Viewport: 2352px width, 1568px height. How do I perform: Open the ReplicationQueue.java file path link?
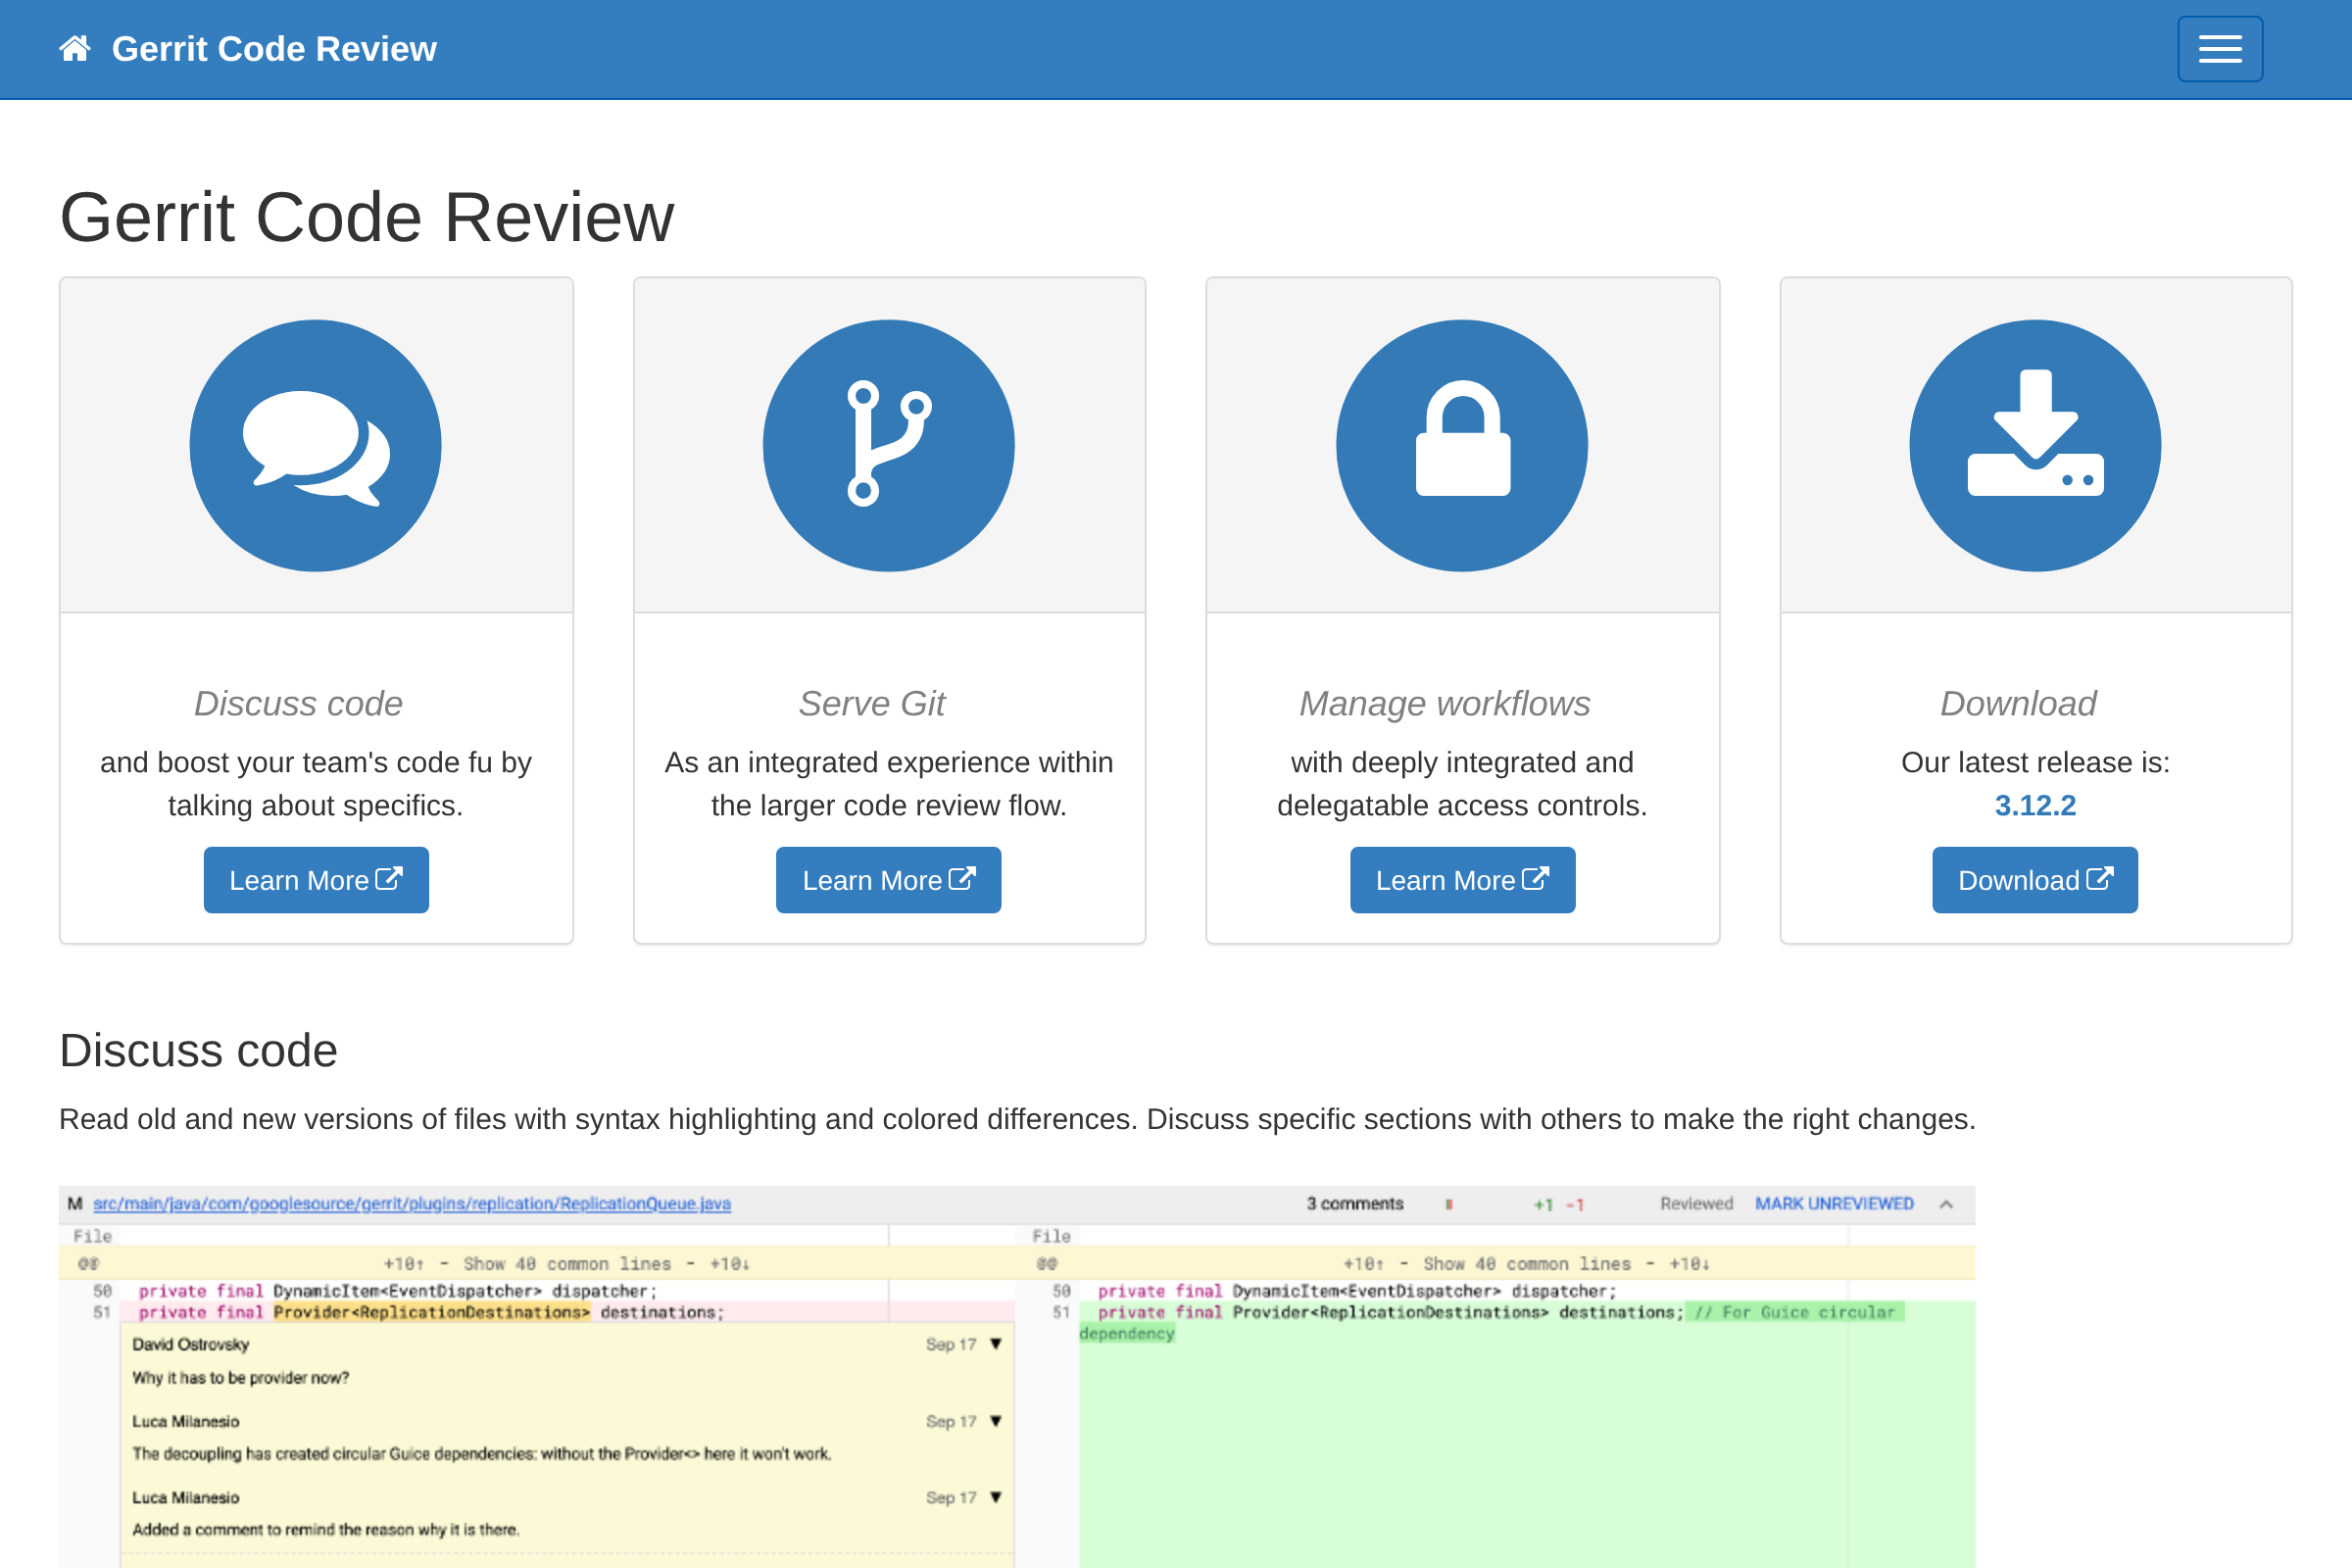point(411,1203)
